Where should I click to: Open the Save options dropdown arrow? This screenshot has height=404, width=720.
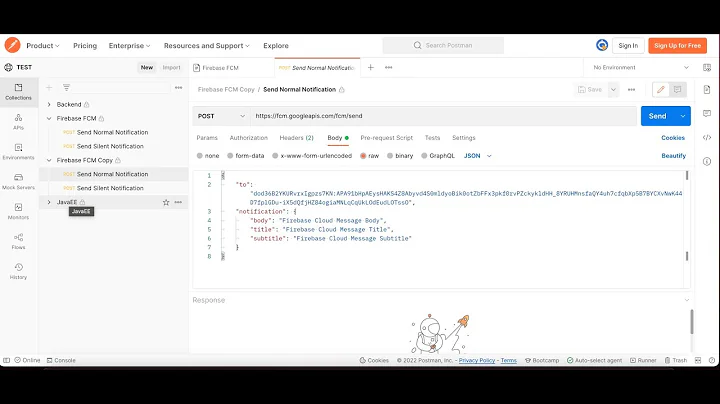click(x=613, y=90)
